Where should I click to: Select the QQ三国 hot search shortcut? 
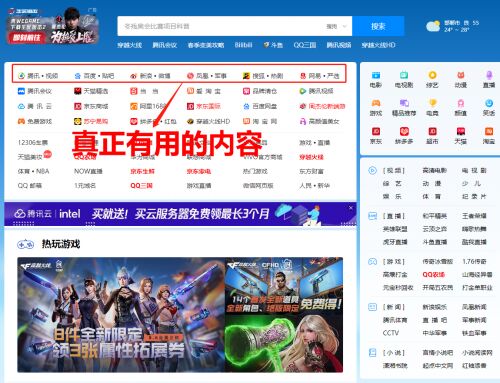(x=305, y=45)
